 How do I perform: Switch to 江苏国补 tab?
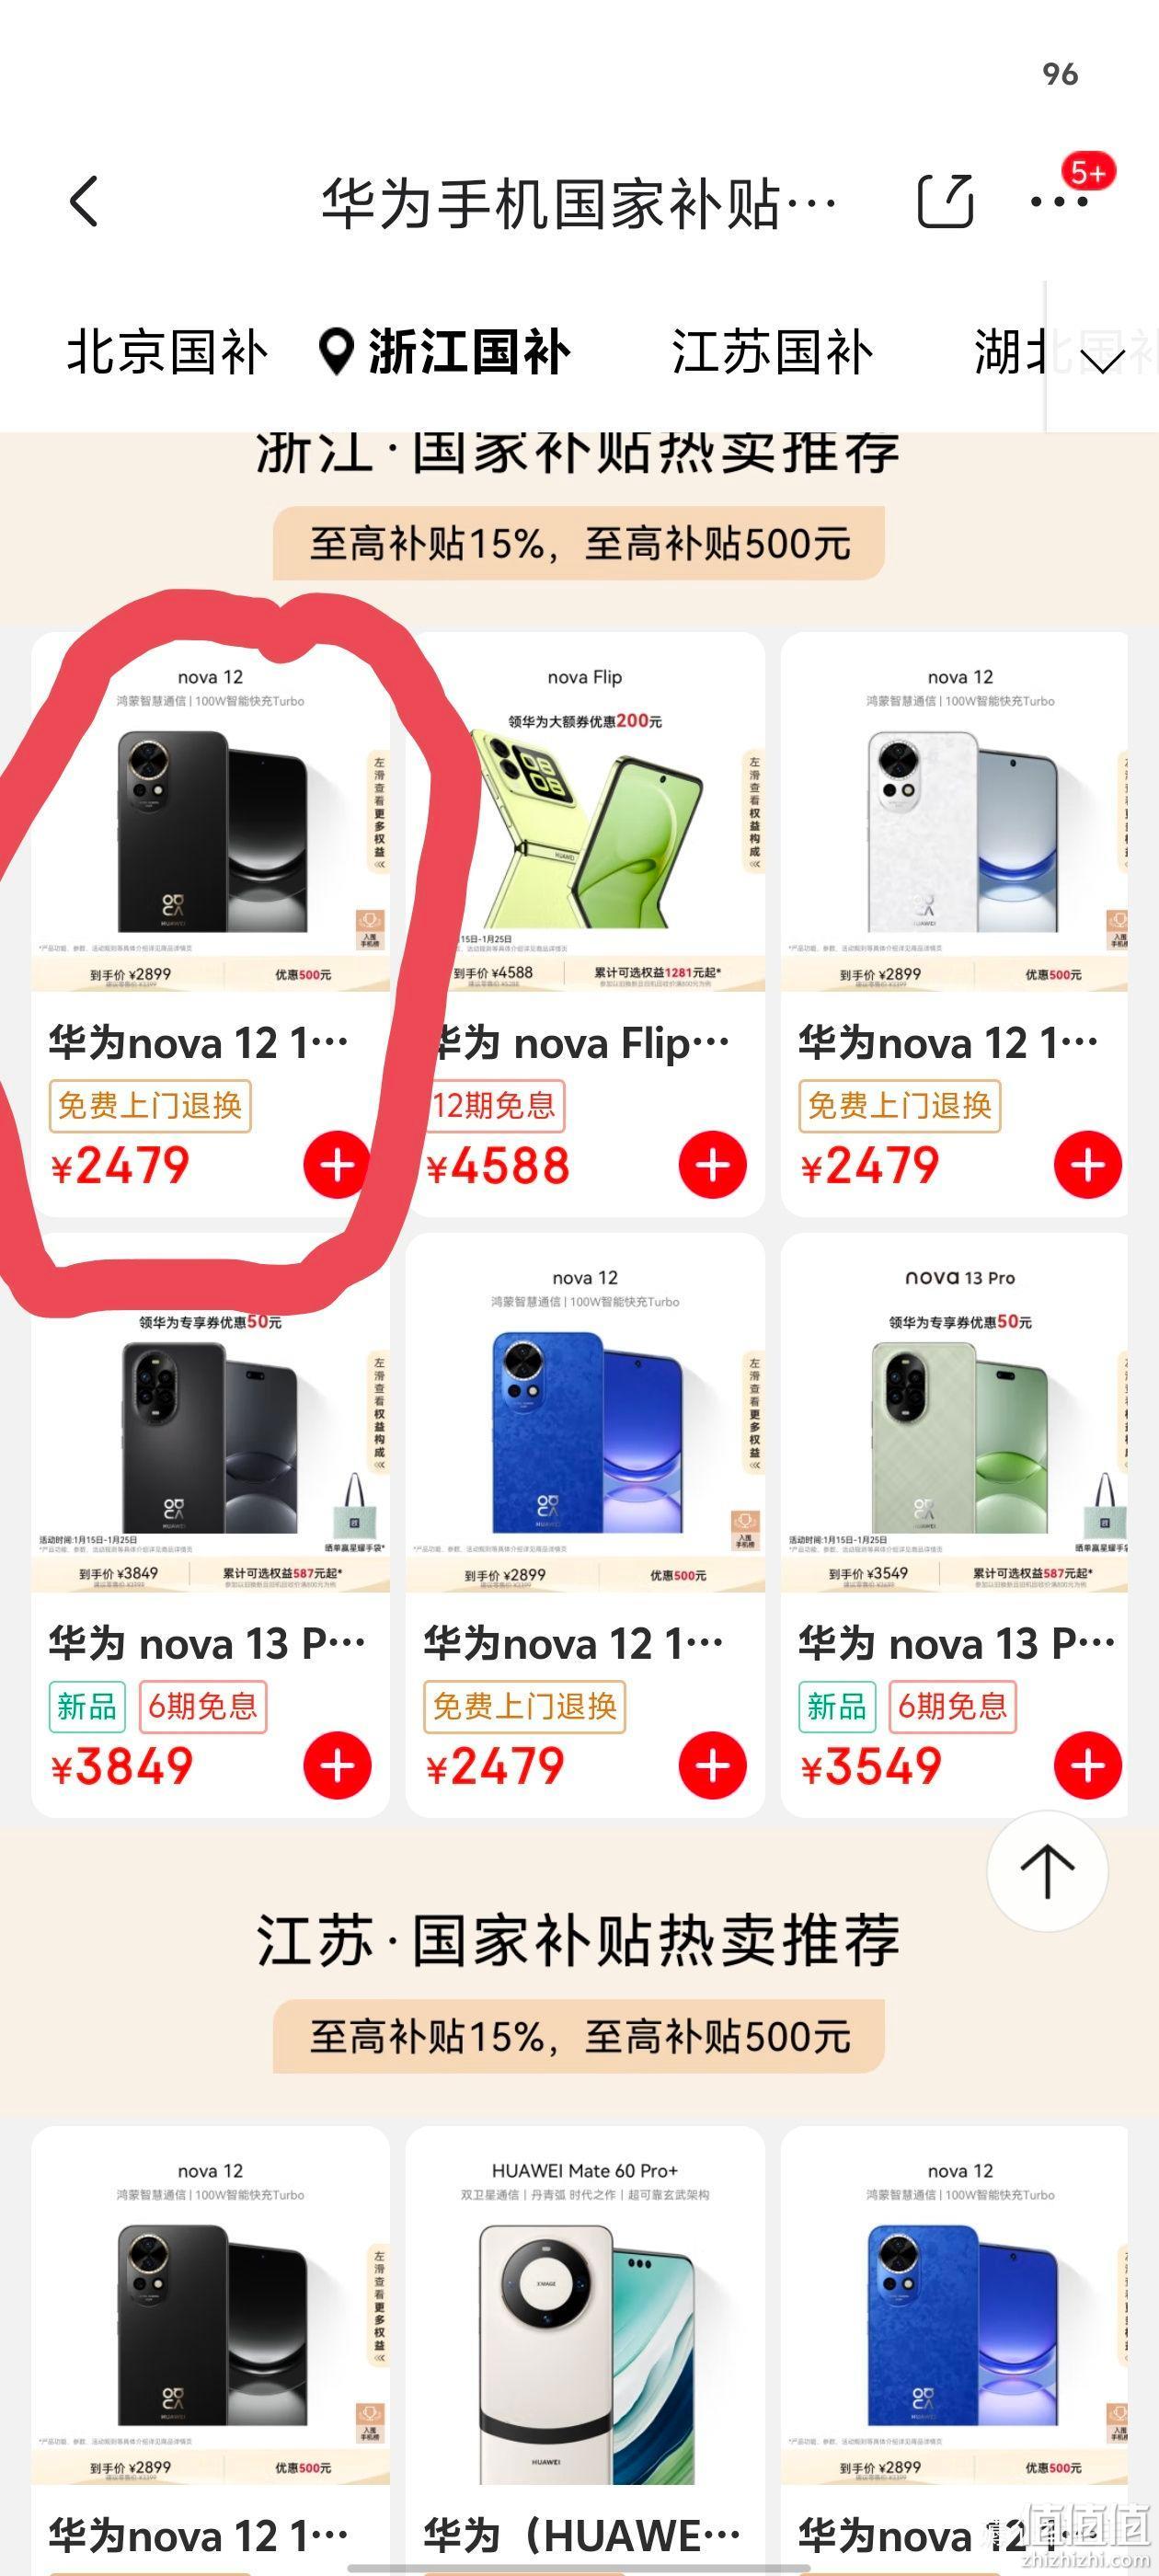pyautogui.click(x=772, y=353)
